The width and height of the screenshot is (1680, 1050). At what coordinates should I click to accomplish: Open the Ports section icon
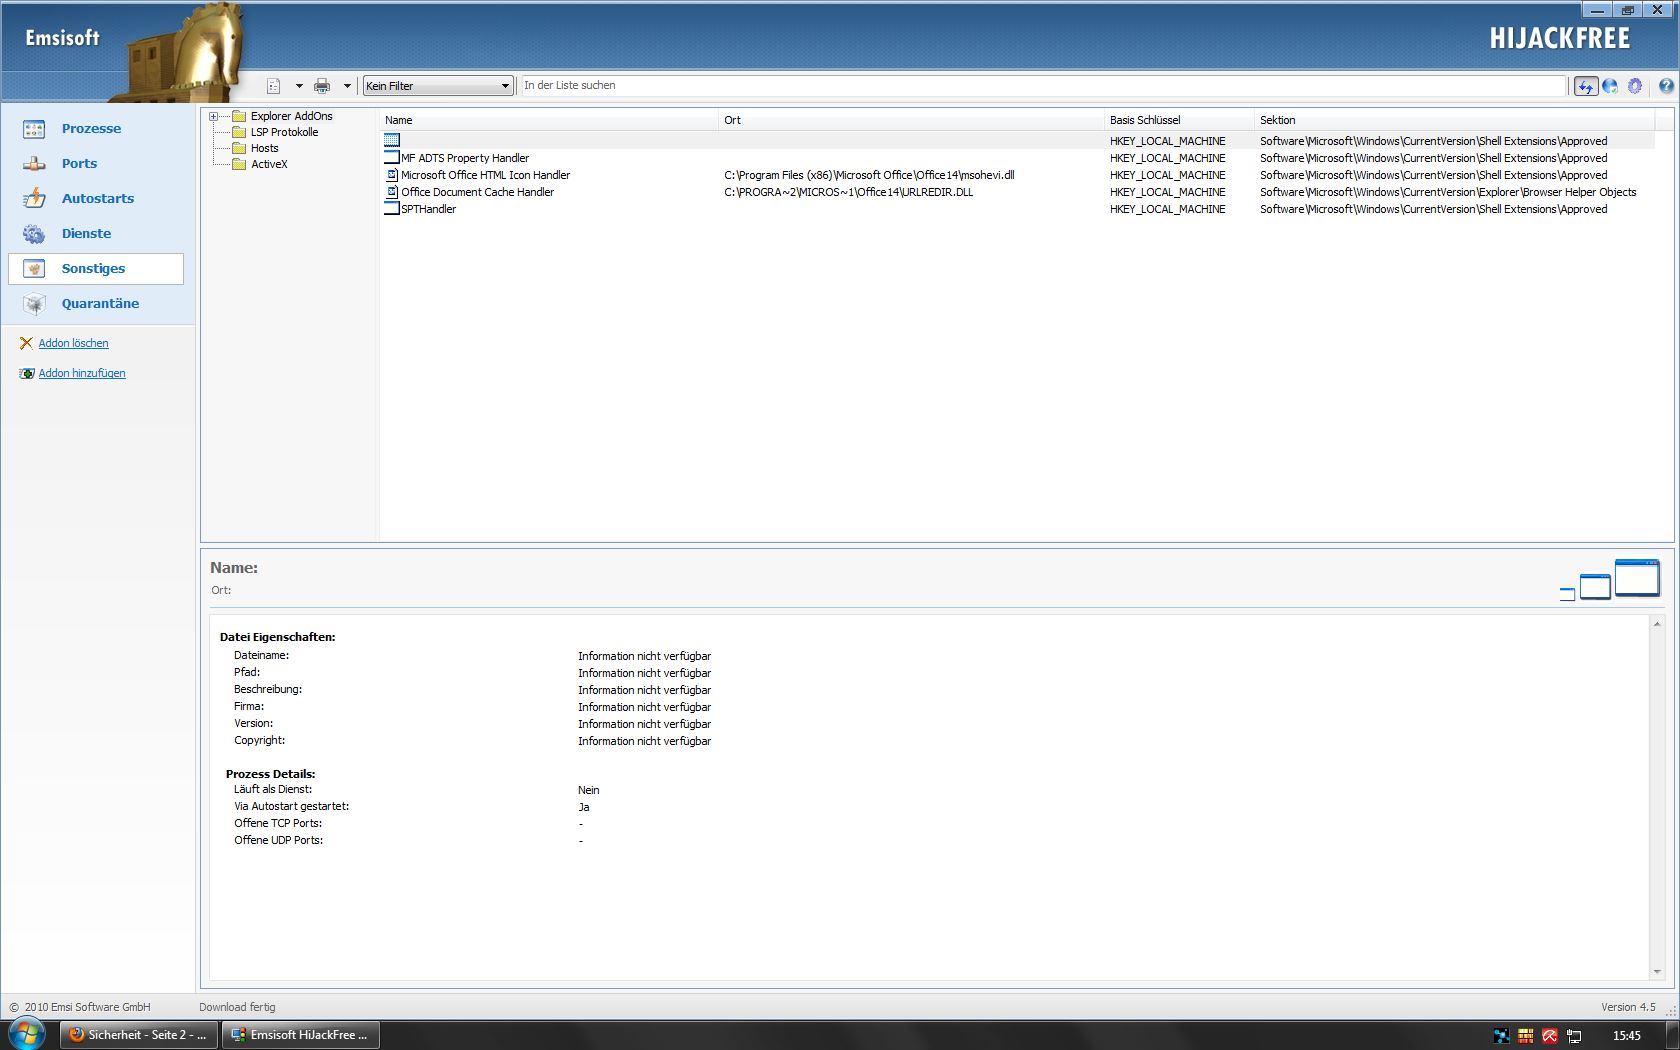coord(34,164)
